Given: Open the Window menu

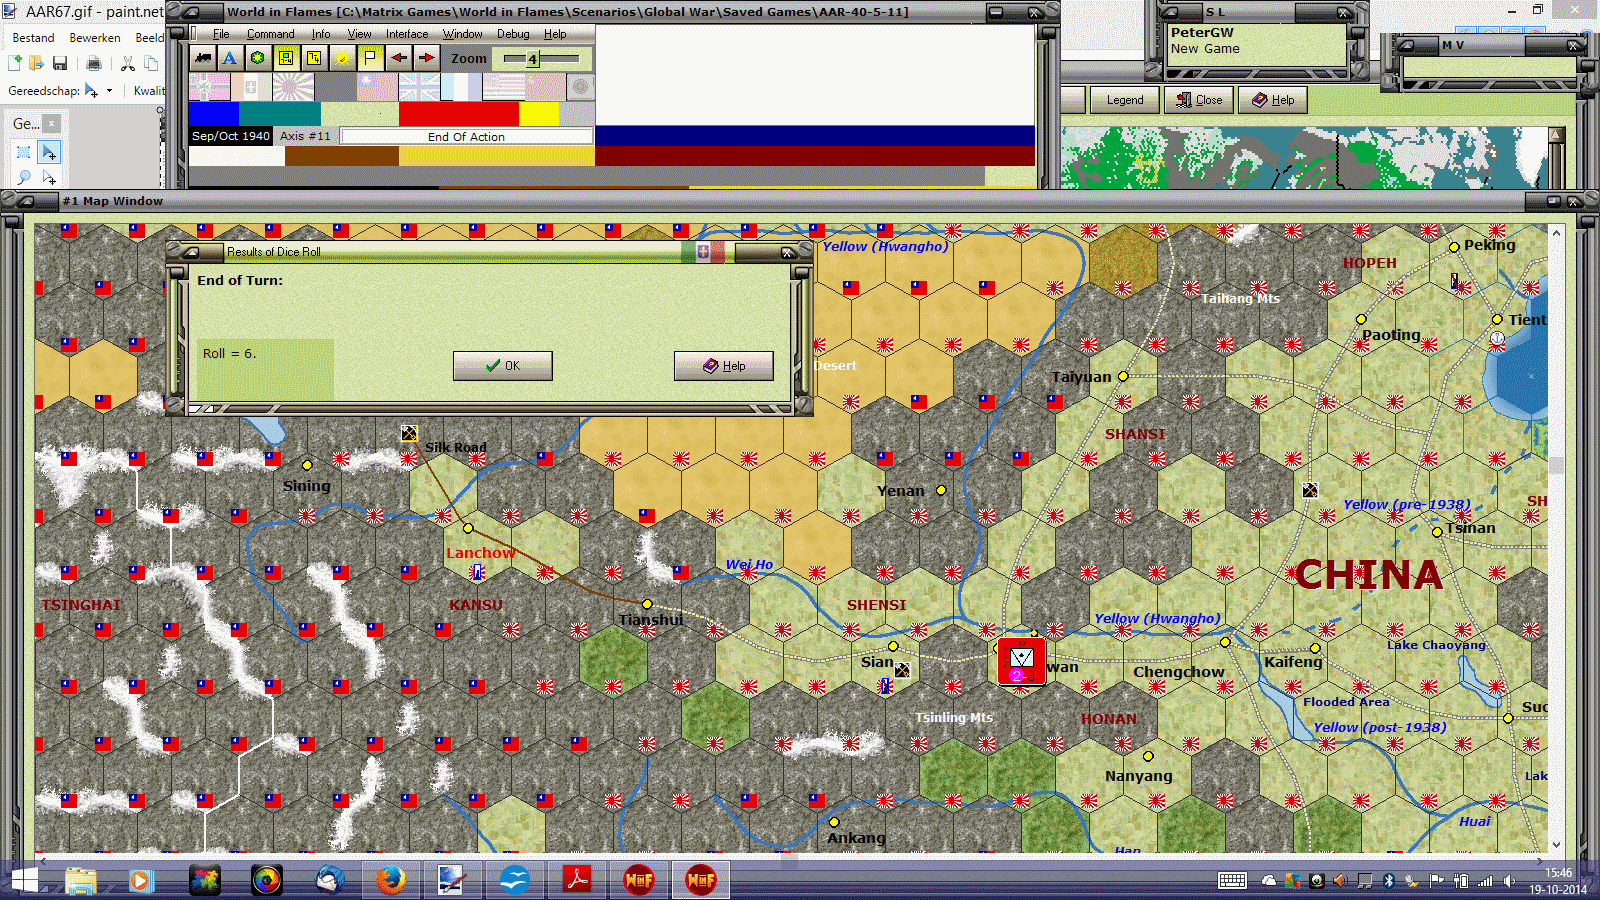Looking at the screenshot, I should 462,34.
